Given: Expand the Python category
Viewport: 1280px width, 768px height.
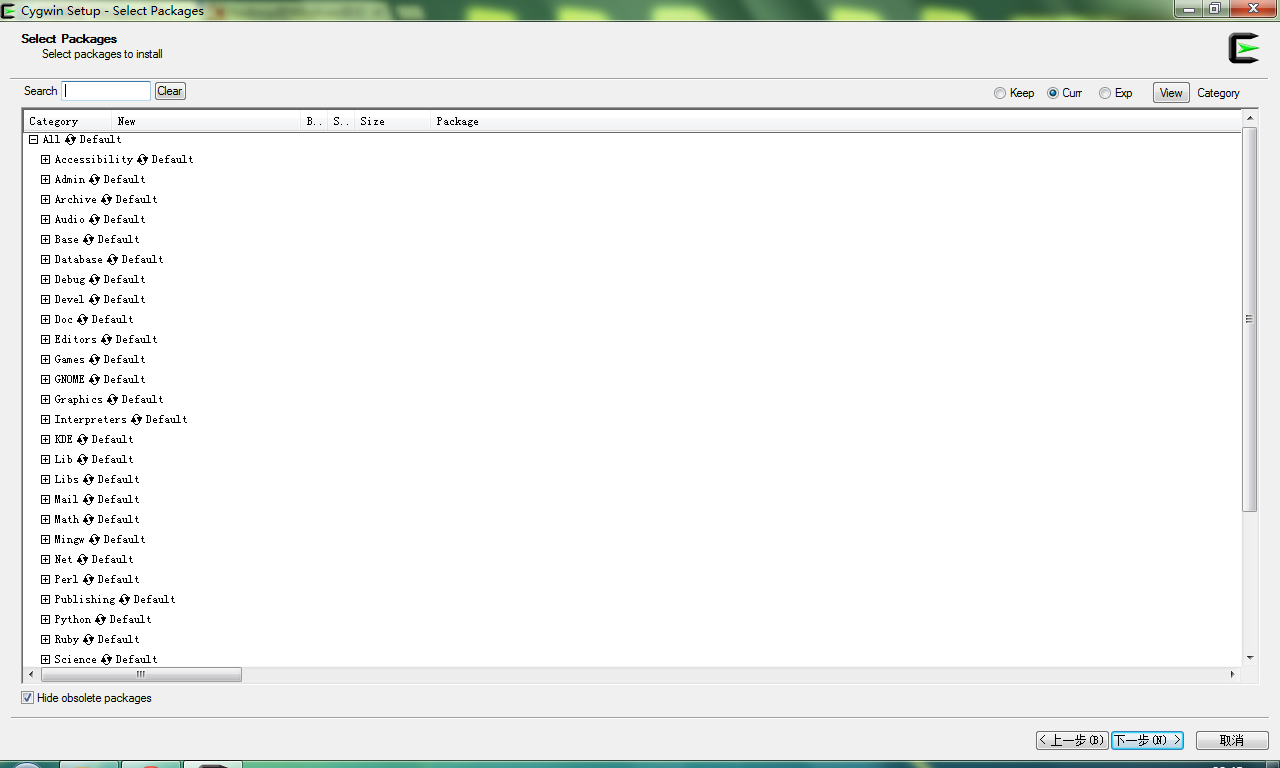Looking at the screenshot, I should [46, 619].
